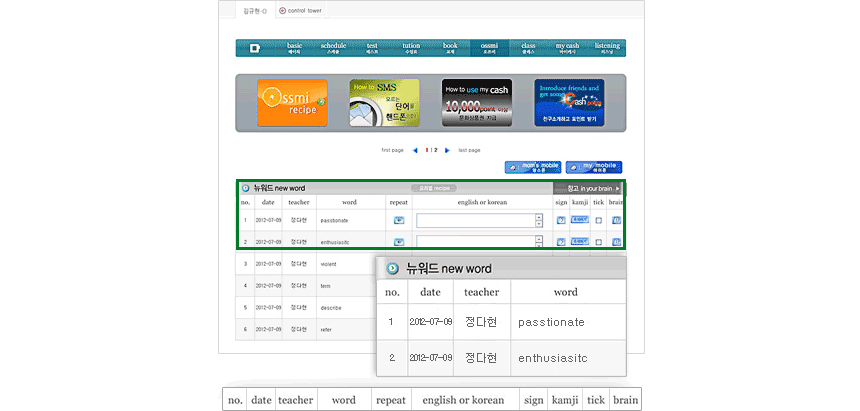Go to page 2 in pagination

tap(435, 150)
